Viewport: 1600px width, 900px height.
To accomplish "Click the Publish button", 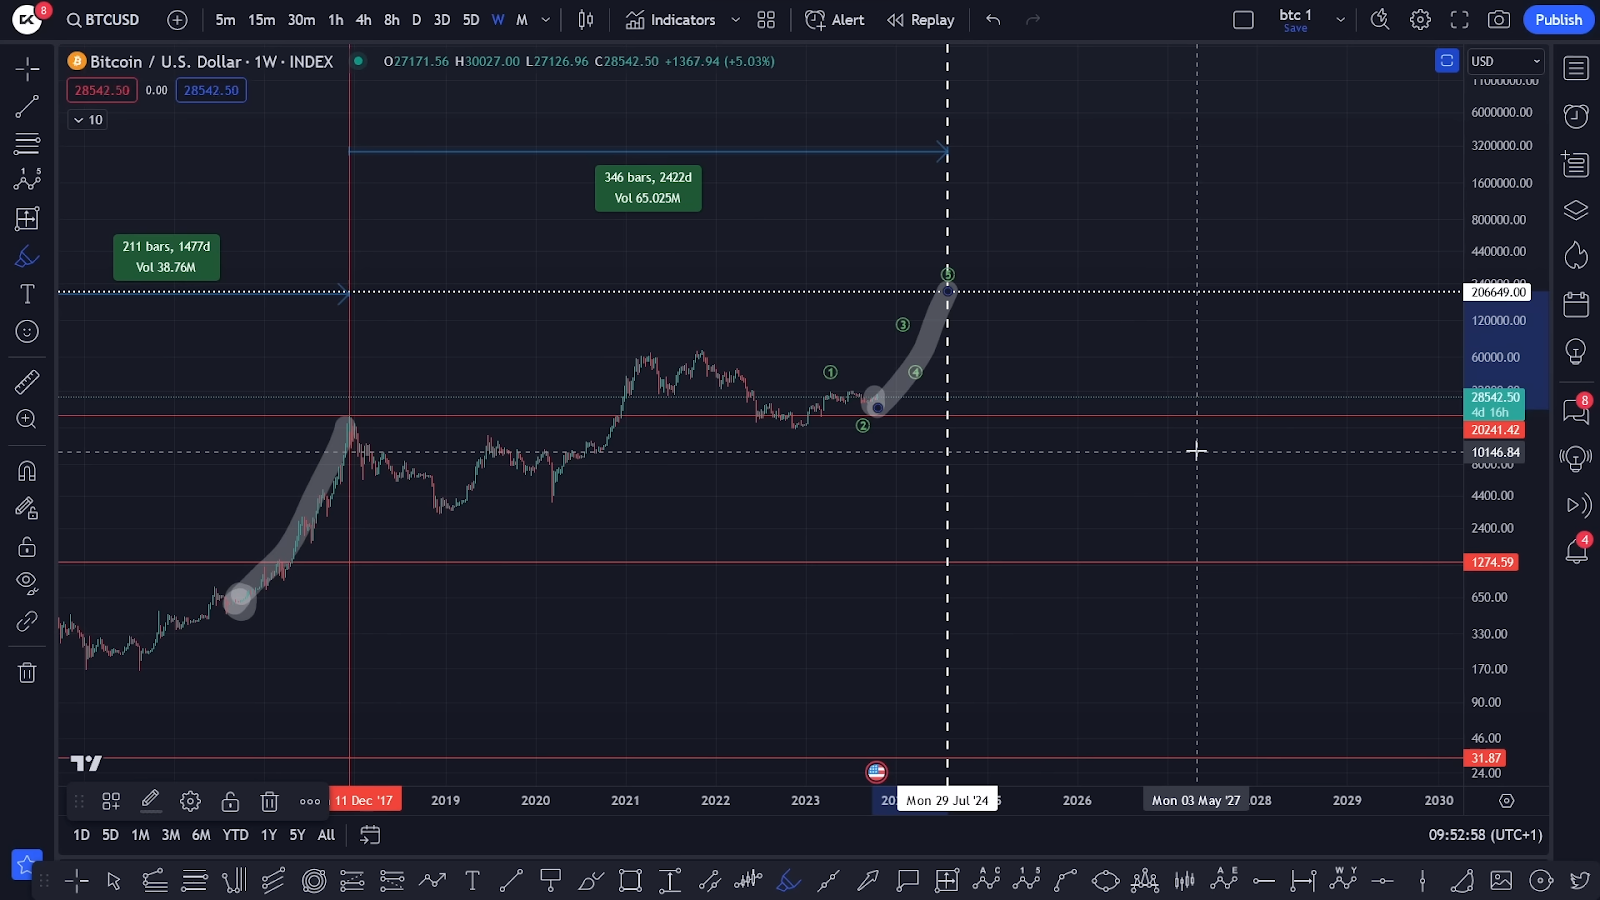I will (1558, 20).
